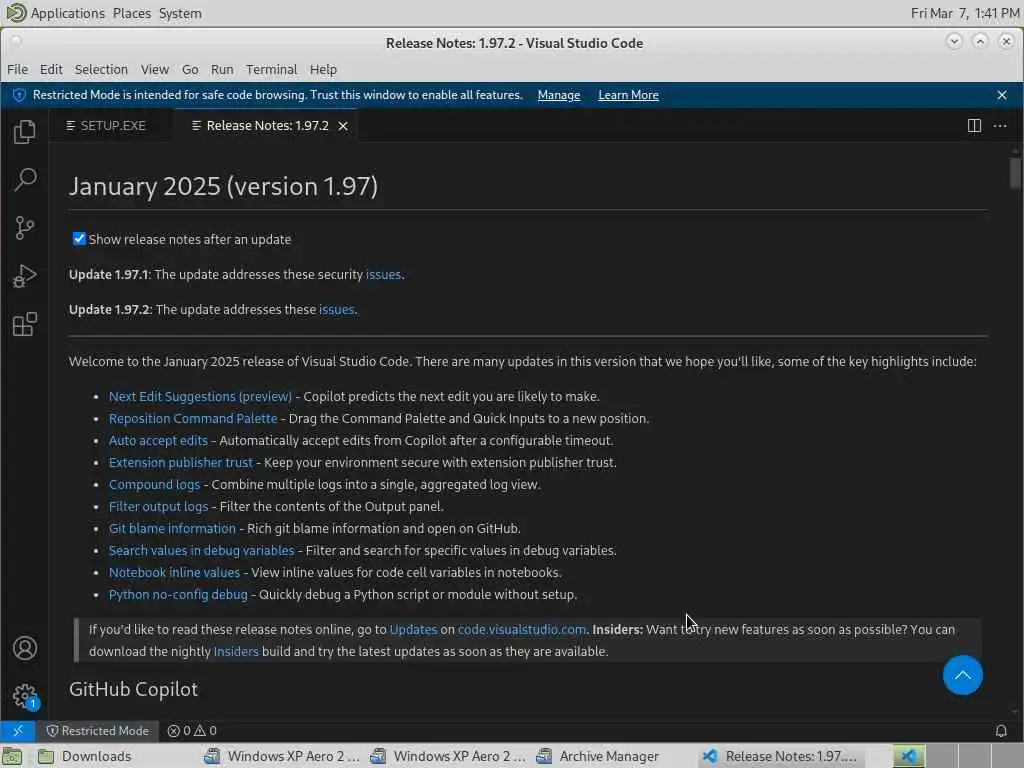Click the shield icon in the restricted mode banner
Viewport: 1024px width, 768px height.
pyautogui.click(x=19, y=95)
